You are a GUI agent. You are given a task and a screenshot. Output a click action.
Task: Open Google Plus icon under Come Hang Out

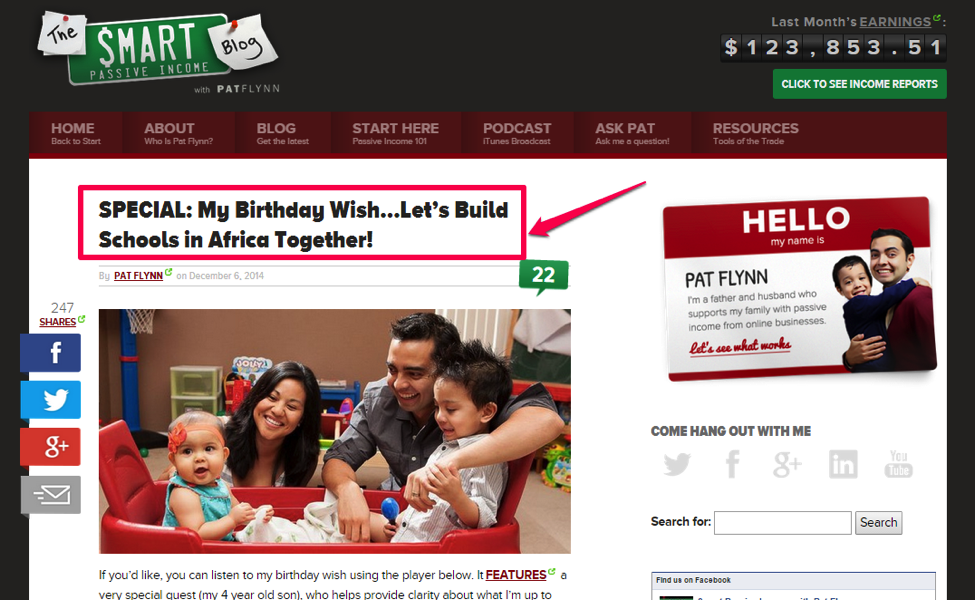787,464
